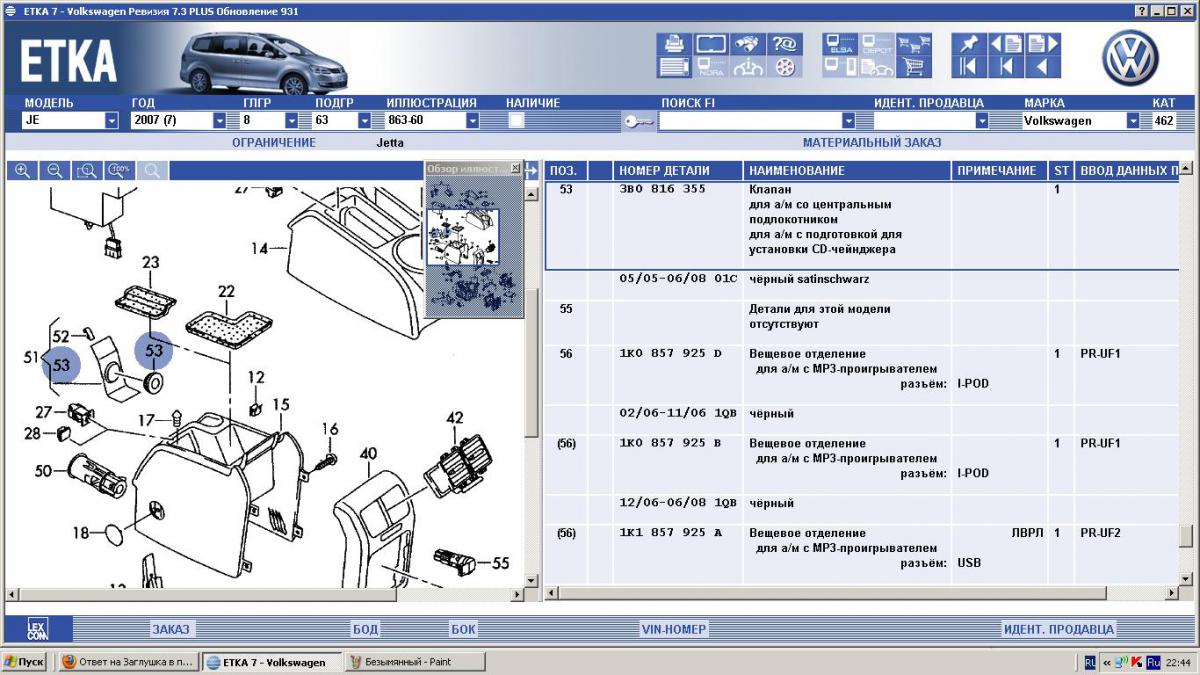Zoom out of the illustration
Image resolution: width=1200 pixels, height=675 pixels.
tap(55, 171)
